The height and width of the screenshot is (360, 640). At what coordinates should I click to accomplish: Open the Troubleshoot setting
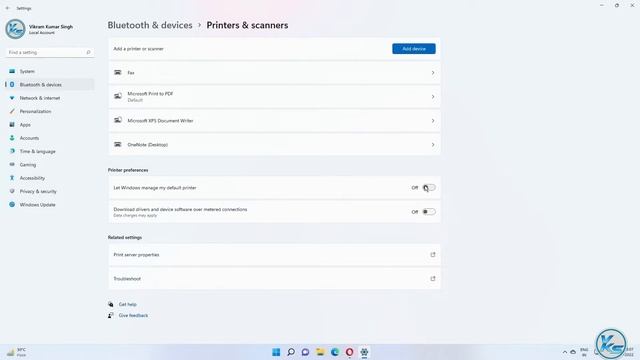274,279
